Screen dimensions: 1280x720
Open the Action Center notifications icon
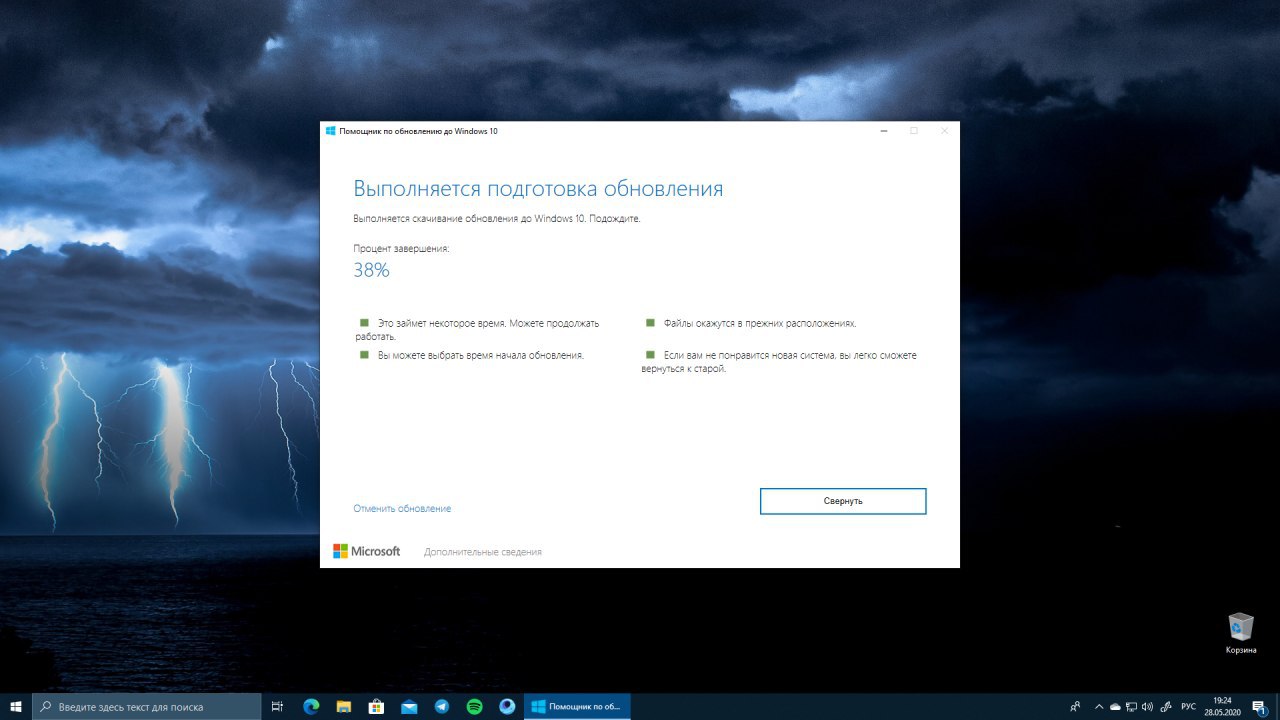(x=1260, y=707)
